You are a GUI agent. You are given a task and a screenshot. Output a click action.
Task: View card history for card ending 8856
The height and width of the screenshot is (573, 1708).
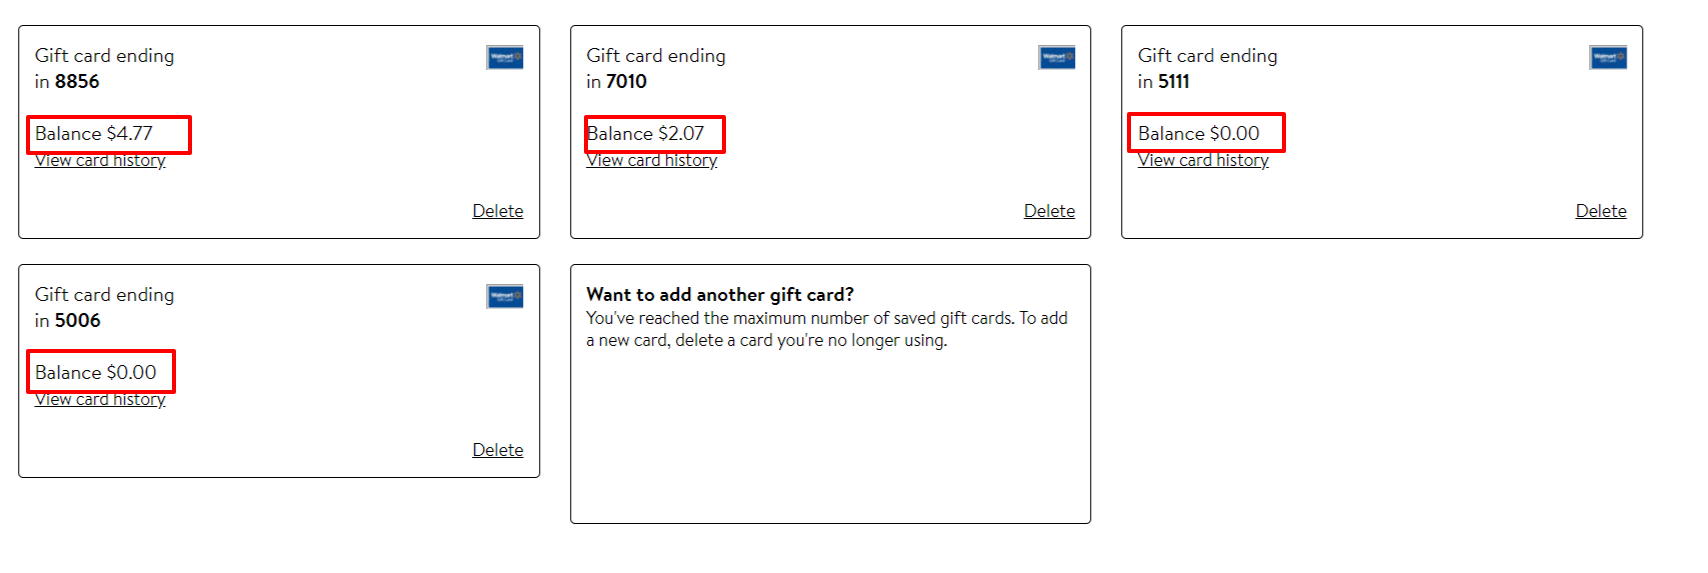(x=100, y=161)
